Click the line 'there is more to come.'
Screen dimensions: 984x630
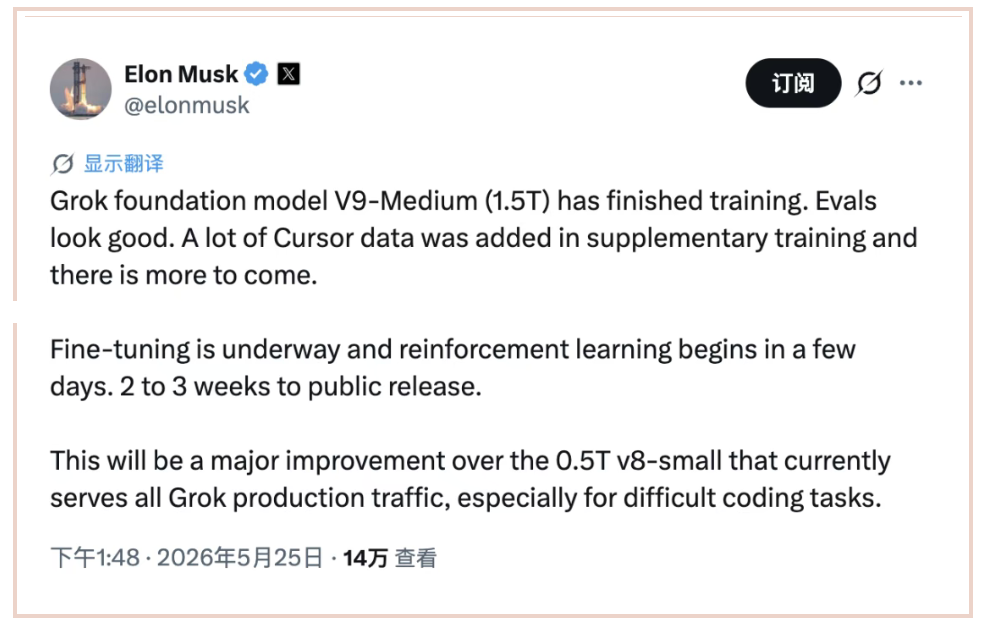coord(184,275)
